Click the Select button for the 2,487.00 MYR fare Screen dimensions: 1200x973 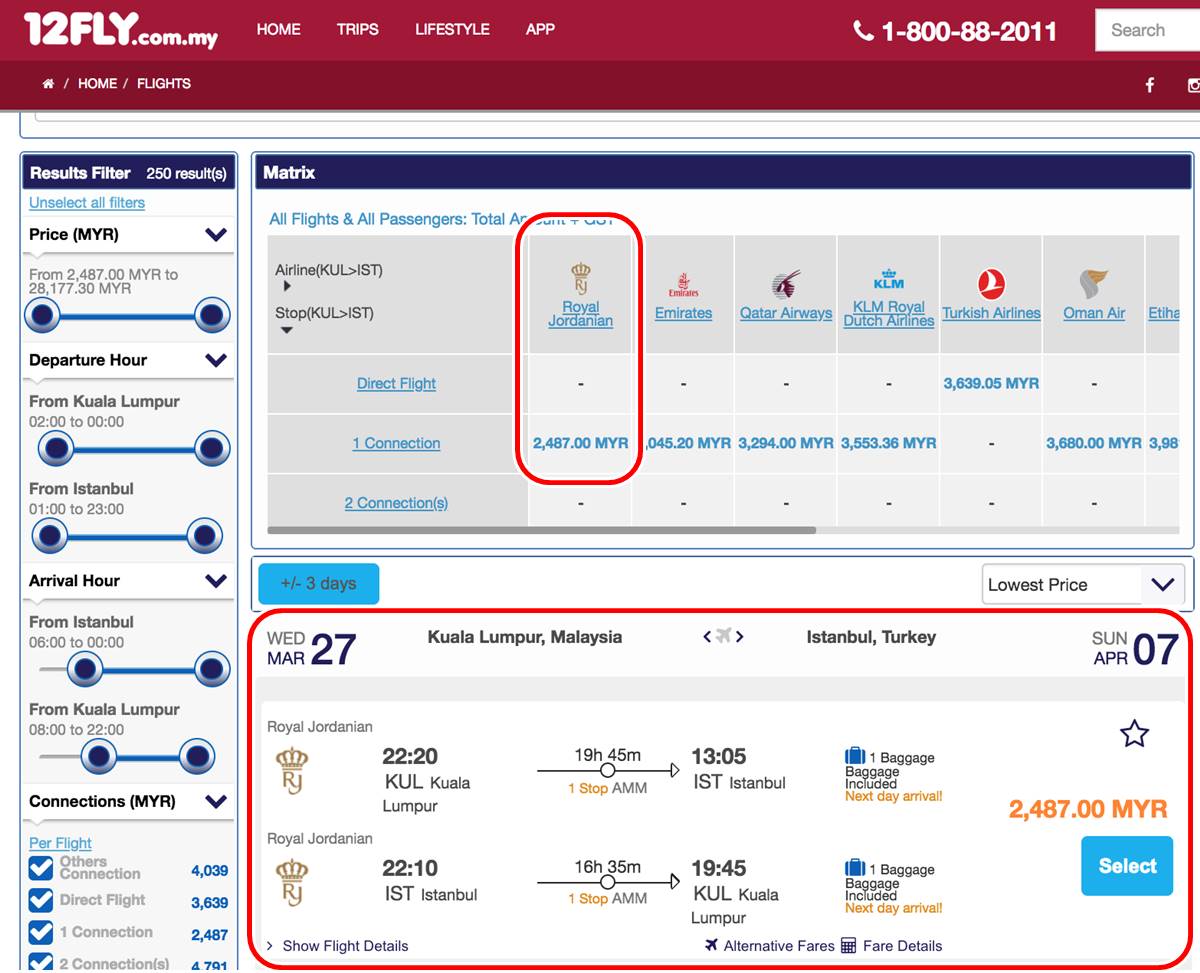coord(1128,866)
